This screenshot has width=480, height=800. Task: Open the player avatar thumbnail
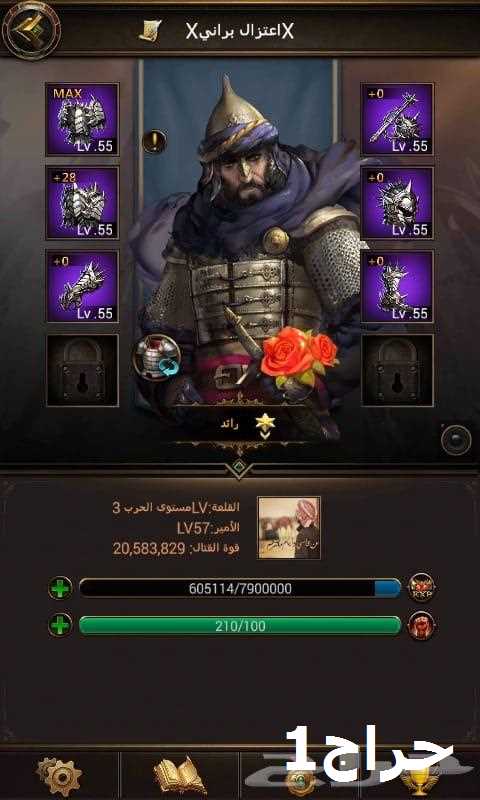point(289,528)
